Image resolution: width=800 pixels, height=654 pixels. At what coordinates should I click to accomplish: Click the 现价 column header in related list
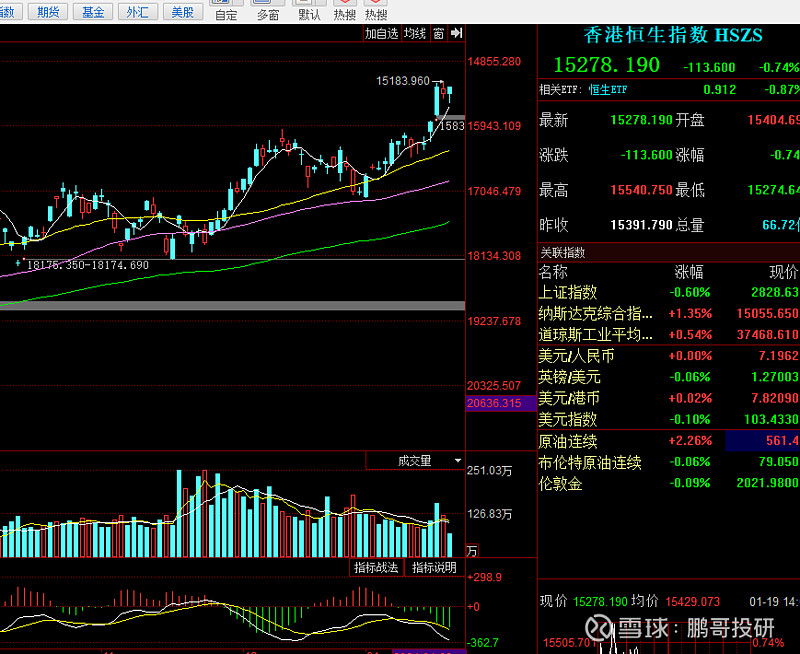click(x=783, y=272)
